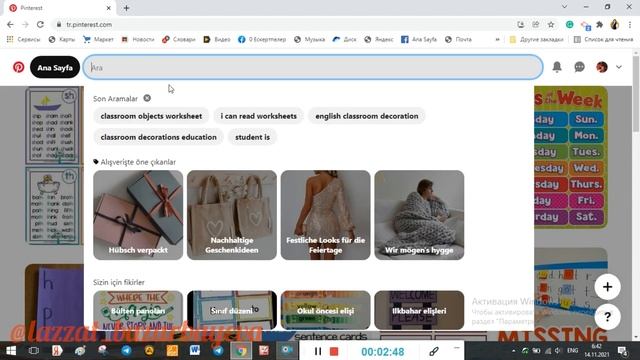640x360 pixels.
Task: Clear recent searches next to Son Aramalar
Action: (x=147, y=98)
